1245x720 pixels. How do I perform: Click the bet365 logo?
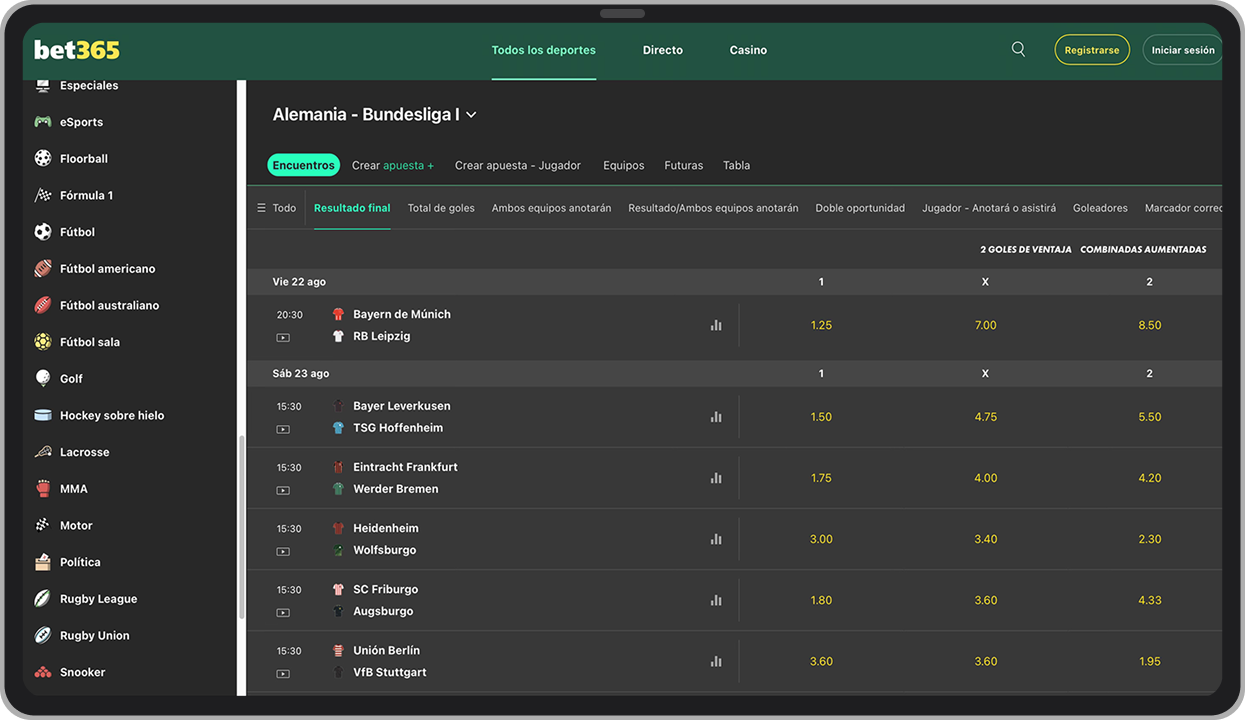coord(77,49)
